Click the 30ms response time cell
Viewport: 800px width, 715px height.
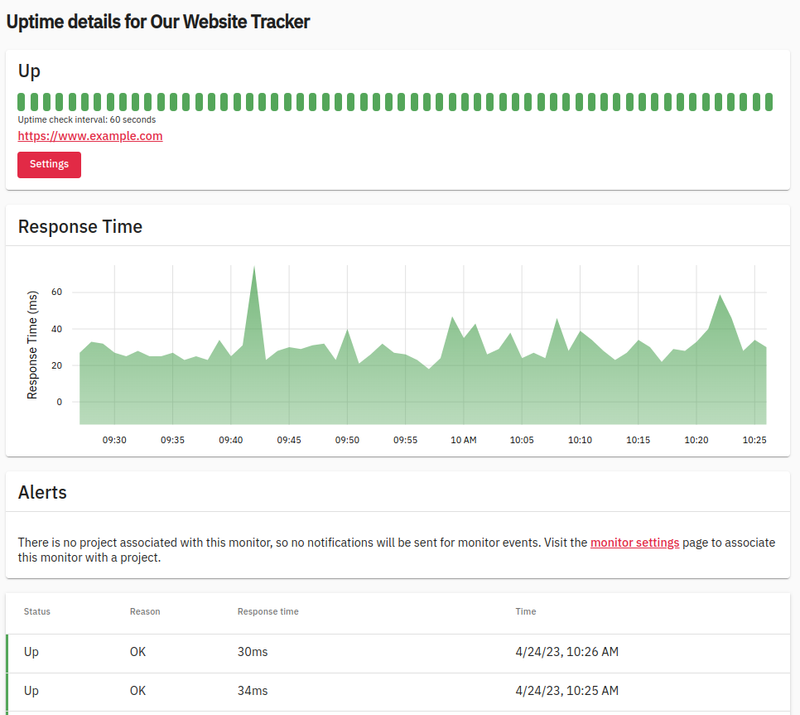tap(253, 652)
